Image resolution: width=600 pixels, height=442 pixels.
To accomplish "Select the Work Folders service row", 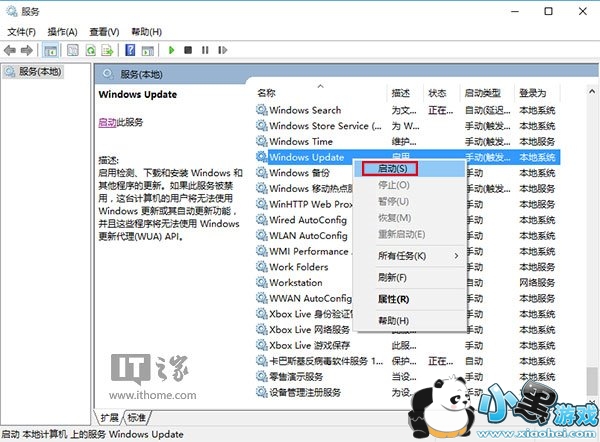I will click(408, 267).
